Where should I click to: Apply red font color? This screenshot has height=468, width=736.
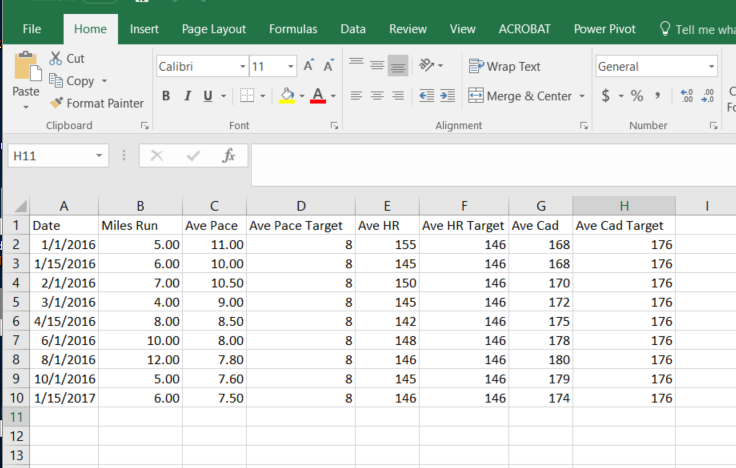point(318,95)
